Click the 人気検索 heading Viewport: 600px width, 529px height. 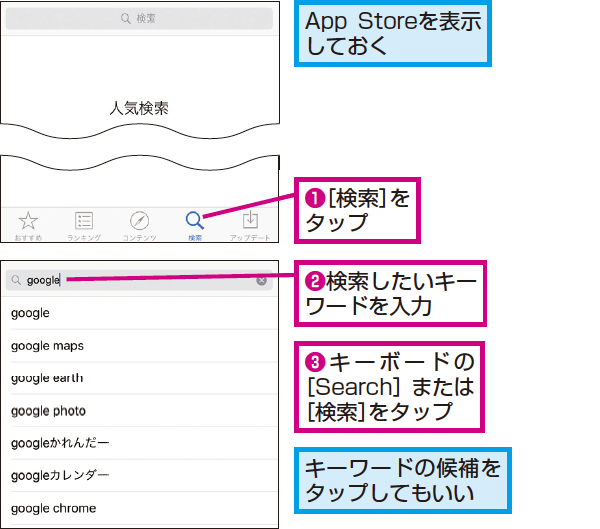pyautogui.click(x=139, y=108)
